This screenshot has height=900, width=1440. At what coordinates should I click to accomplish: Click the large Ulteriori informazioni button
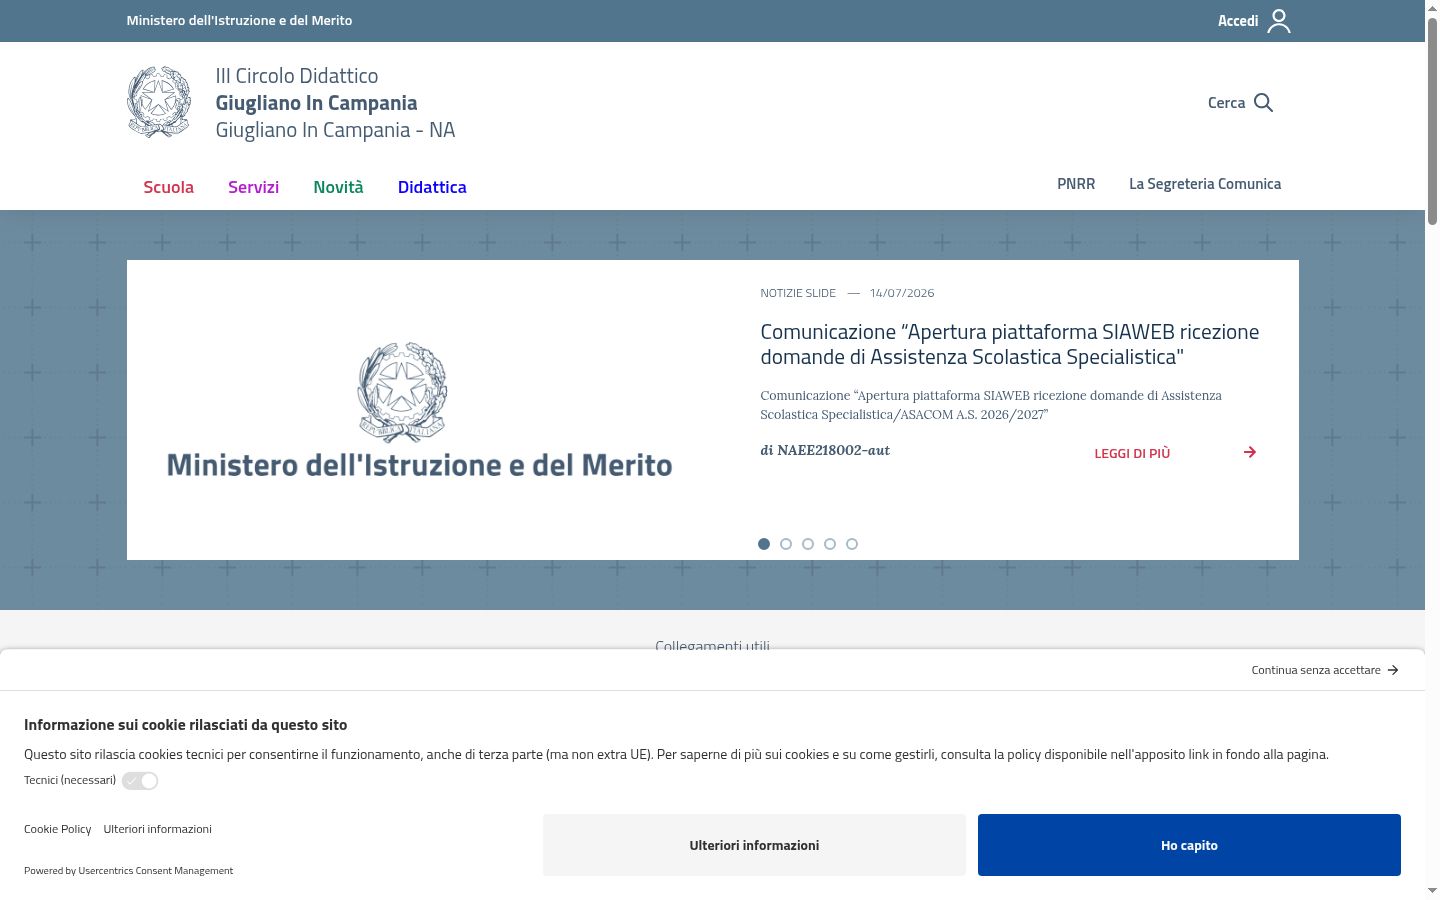(x=754, y=845)
